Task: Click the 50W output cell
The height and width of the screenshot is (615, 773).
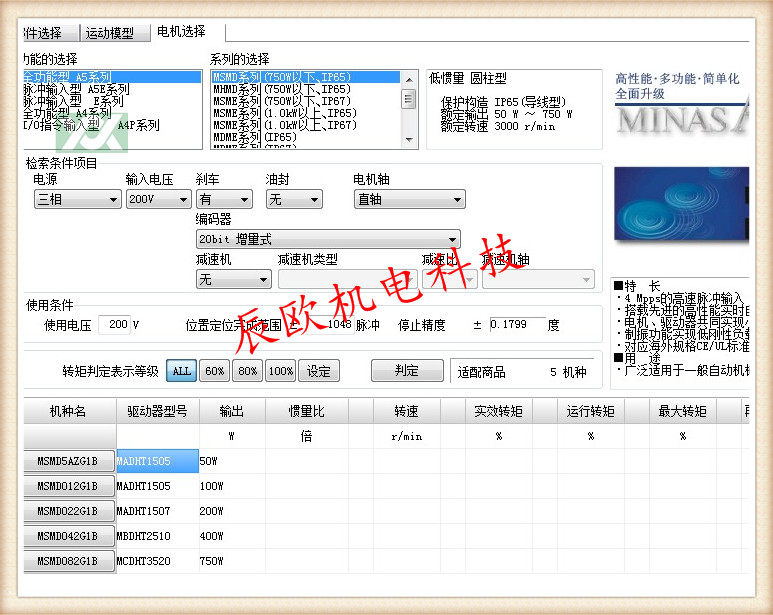Action: (232, 461)
